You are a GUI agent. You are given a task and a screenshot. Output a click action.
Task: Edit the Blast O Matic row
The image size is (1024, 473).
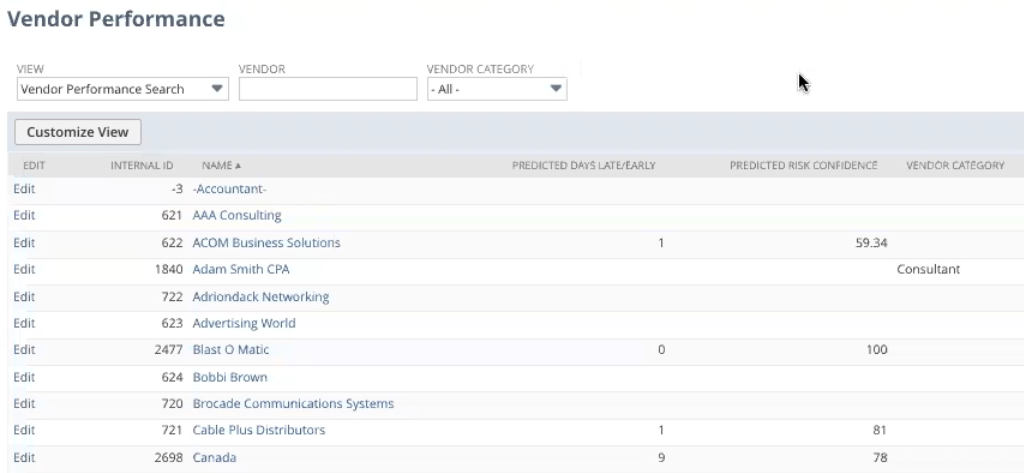pos(24,350)
